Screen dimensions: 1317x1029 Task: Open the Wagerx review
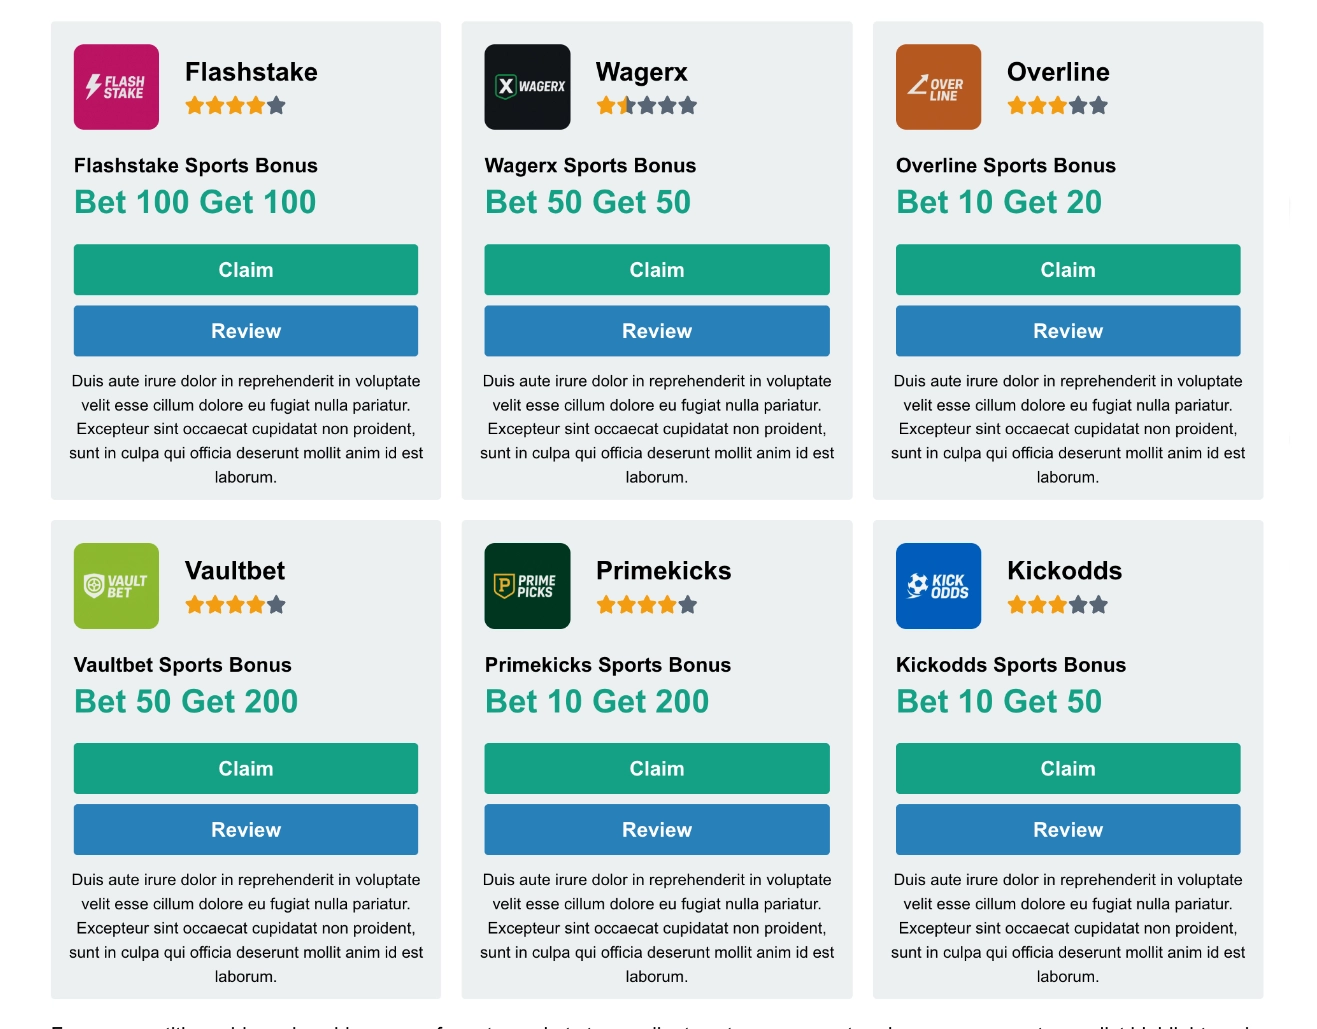[657, 331]
